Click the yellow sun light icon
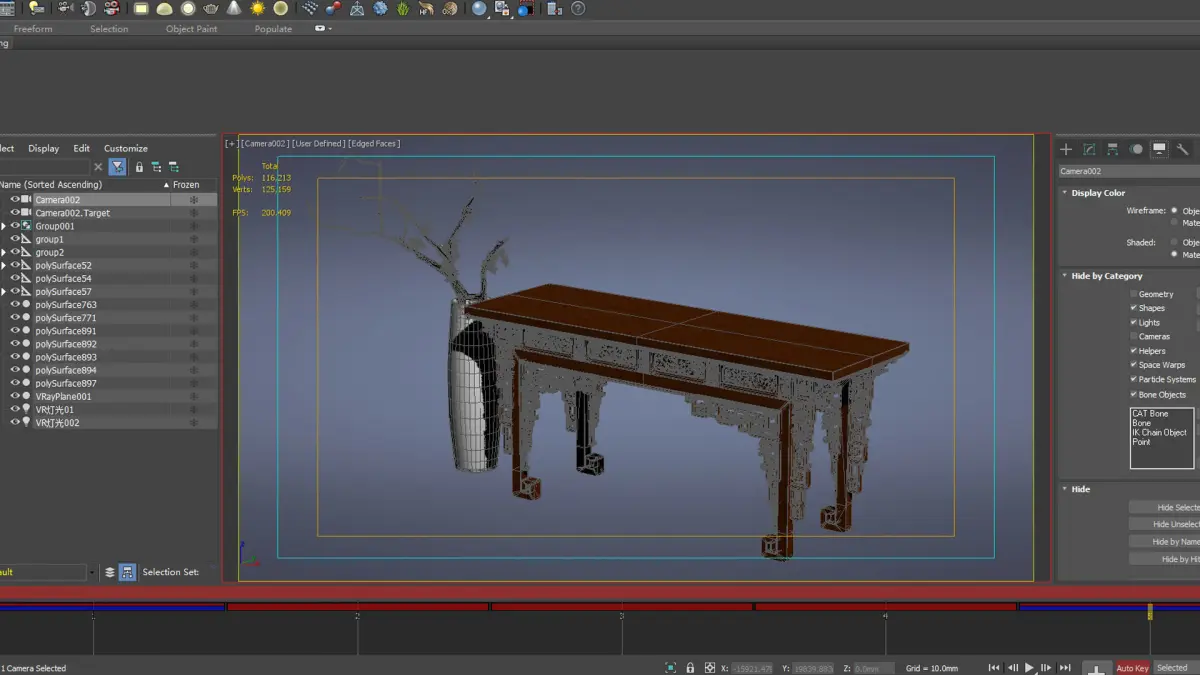Viewport: 1200px width, 675px height. coord(258,8)
